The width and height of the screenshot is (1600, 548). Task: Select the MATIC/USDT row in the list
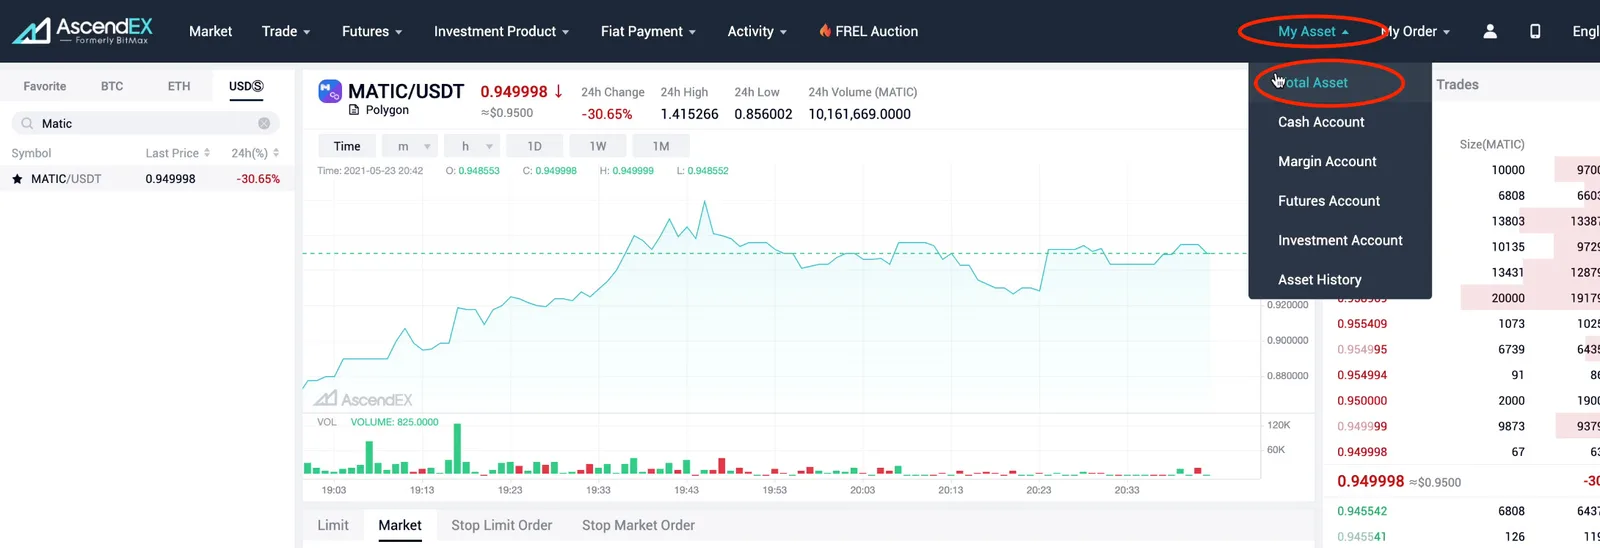point(146,179)
